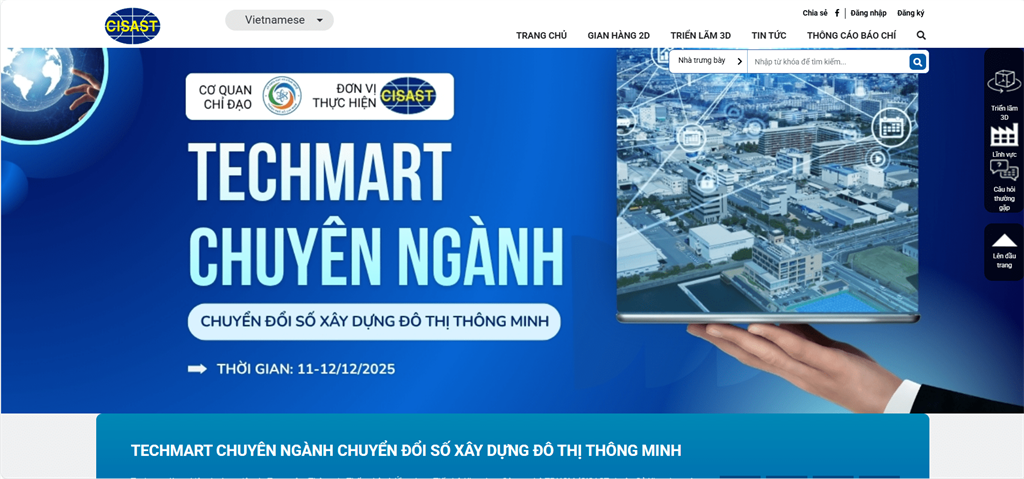The height and width of the screenshot is (479, 1024).
Task: Focus the keyword search input field
Action: tap(827, 62)
